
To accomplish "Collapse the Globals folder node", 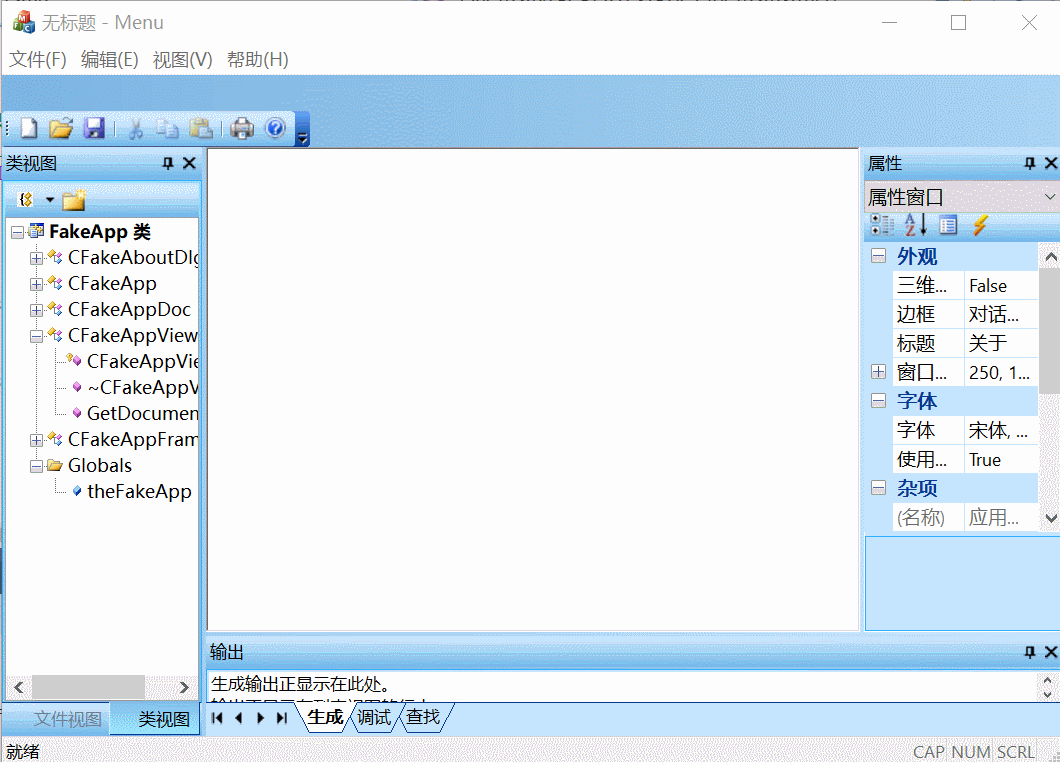I will point(37,466).
